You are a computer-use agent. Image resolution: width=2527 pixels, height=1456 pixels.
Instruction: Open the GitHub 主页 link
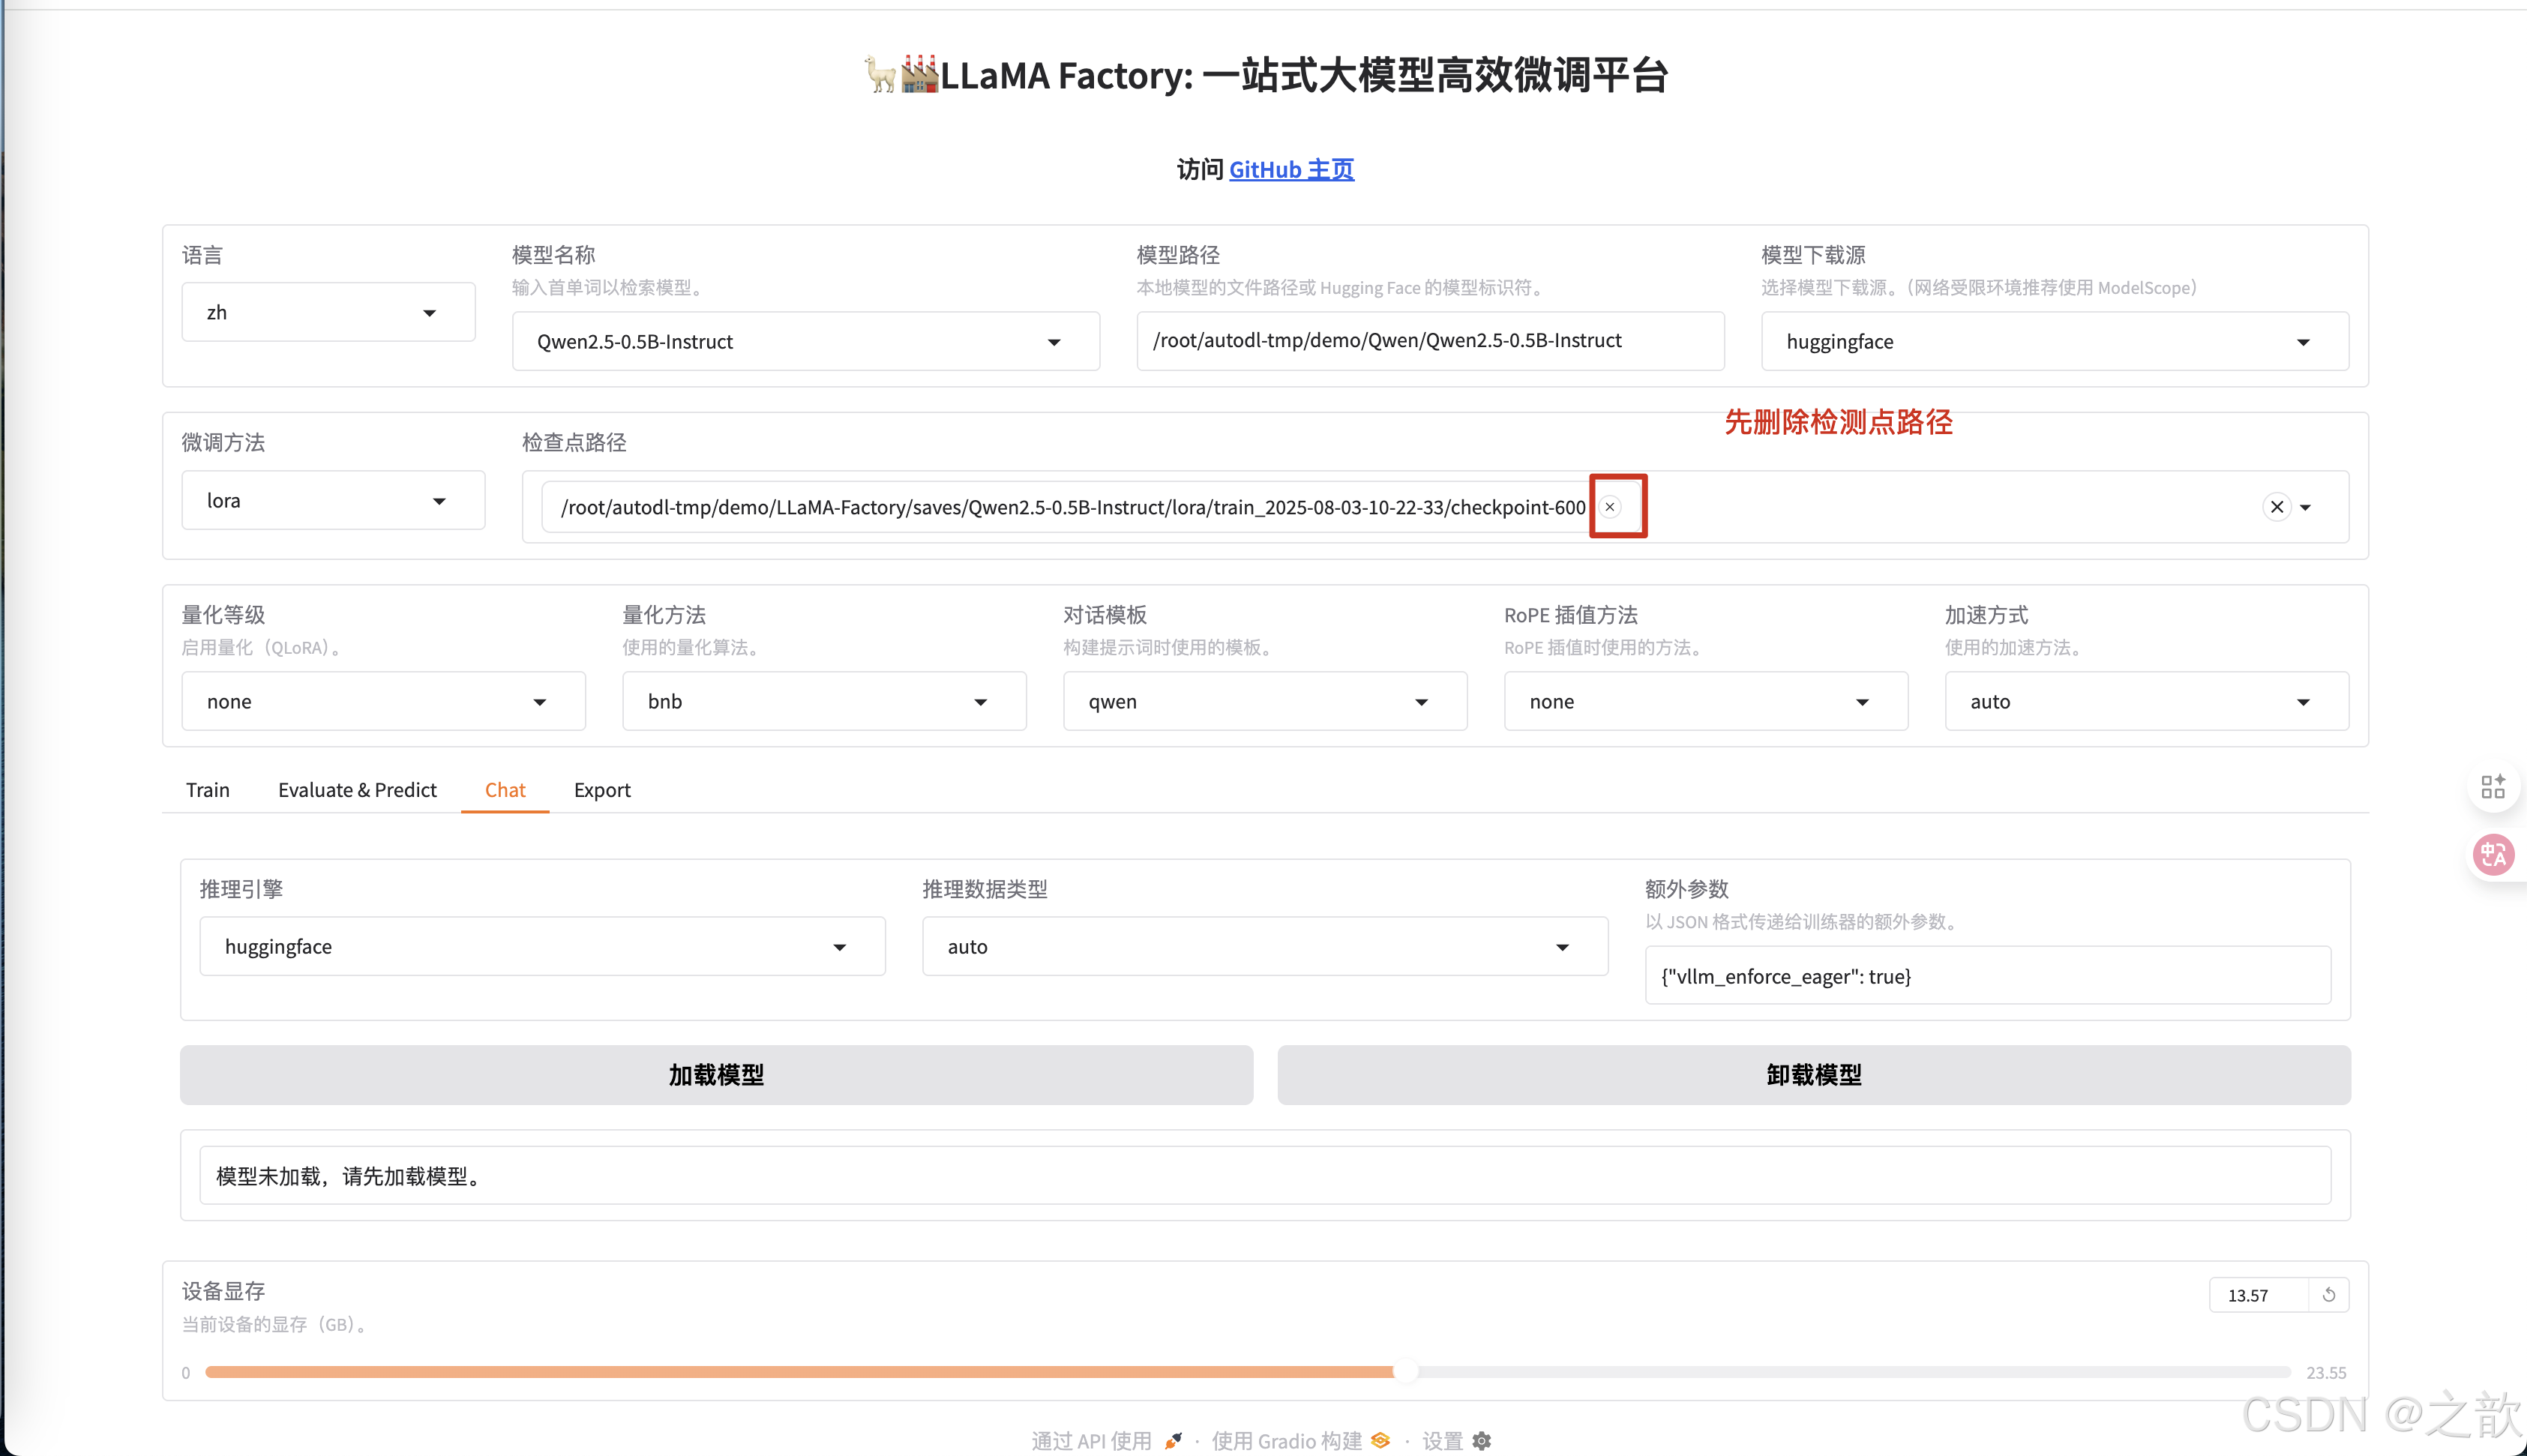point(1291,170)
